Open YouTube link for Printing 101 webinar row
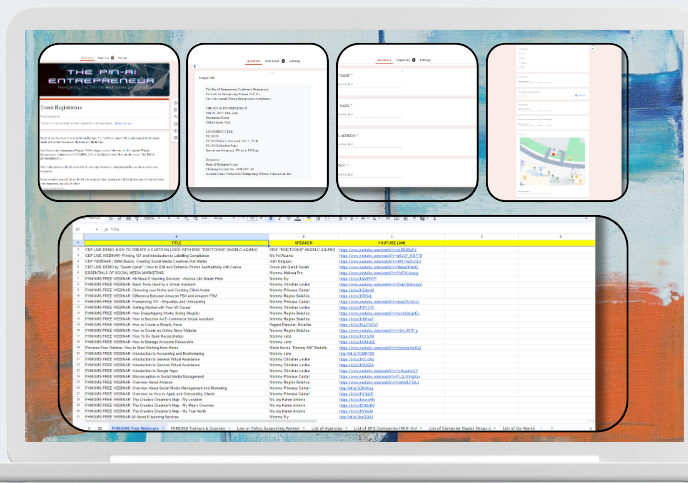This screenshot has width=688, height=483. click(x=380, y=255)
